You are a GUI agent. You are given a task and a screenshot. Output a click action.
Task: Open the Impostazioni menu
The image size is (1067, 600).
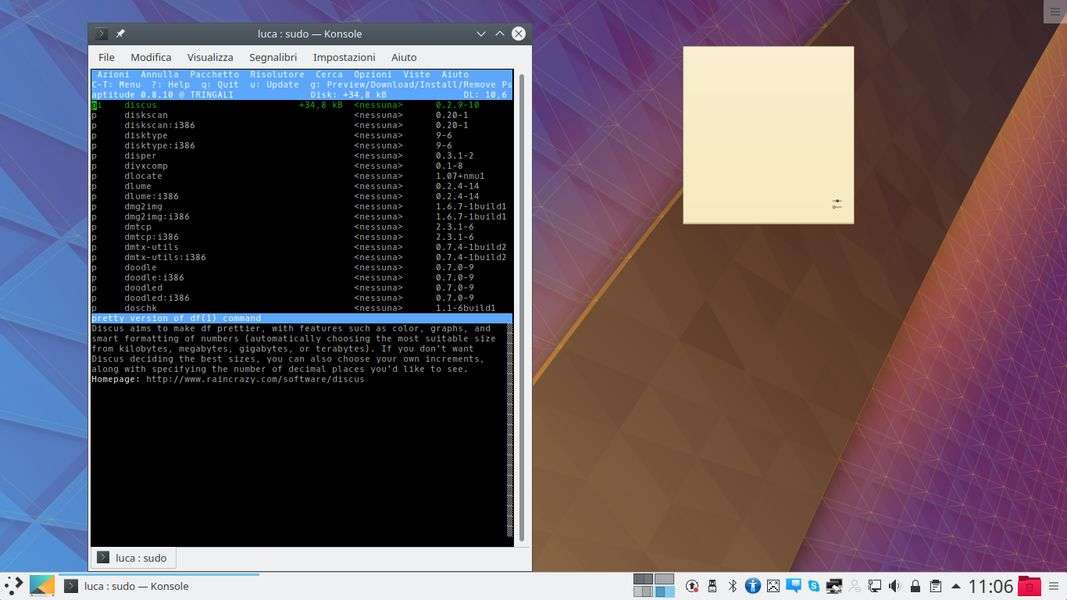[344, 58]
